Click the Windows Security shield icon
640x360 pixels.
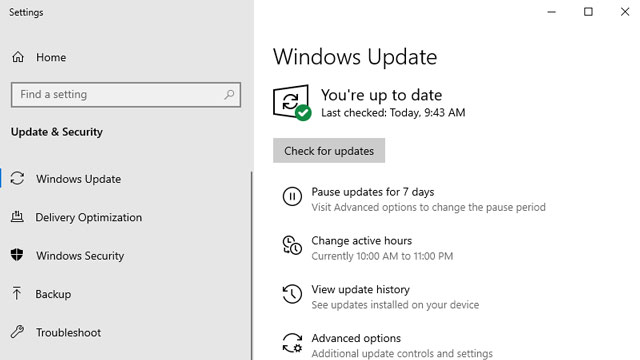(17, 255)
